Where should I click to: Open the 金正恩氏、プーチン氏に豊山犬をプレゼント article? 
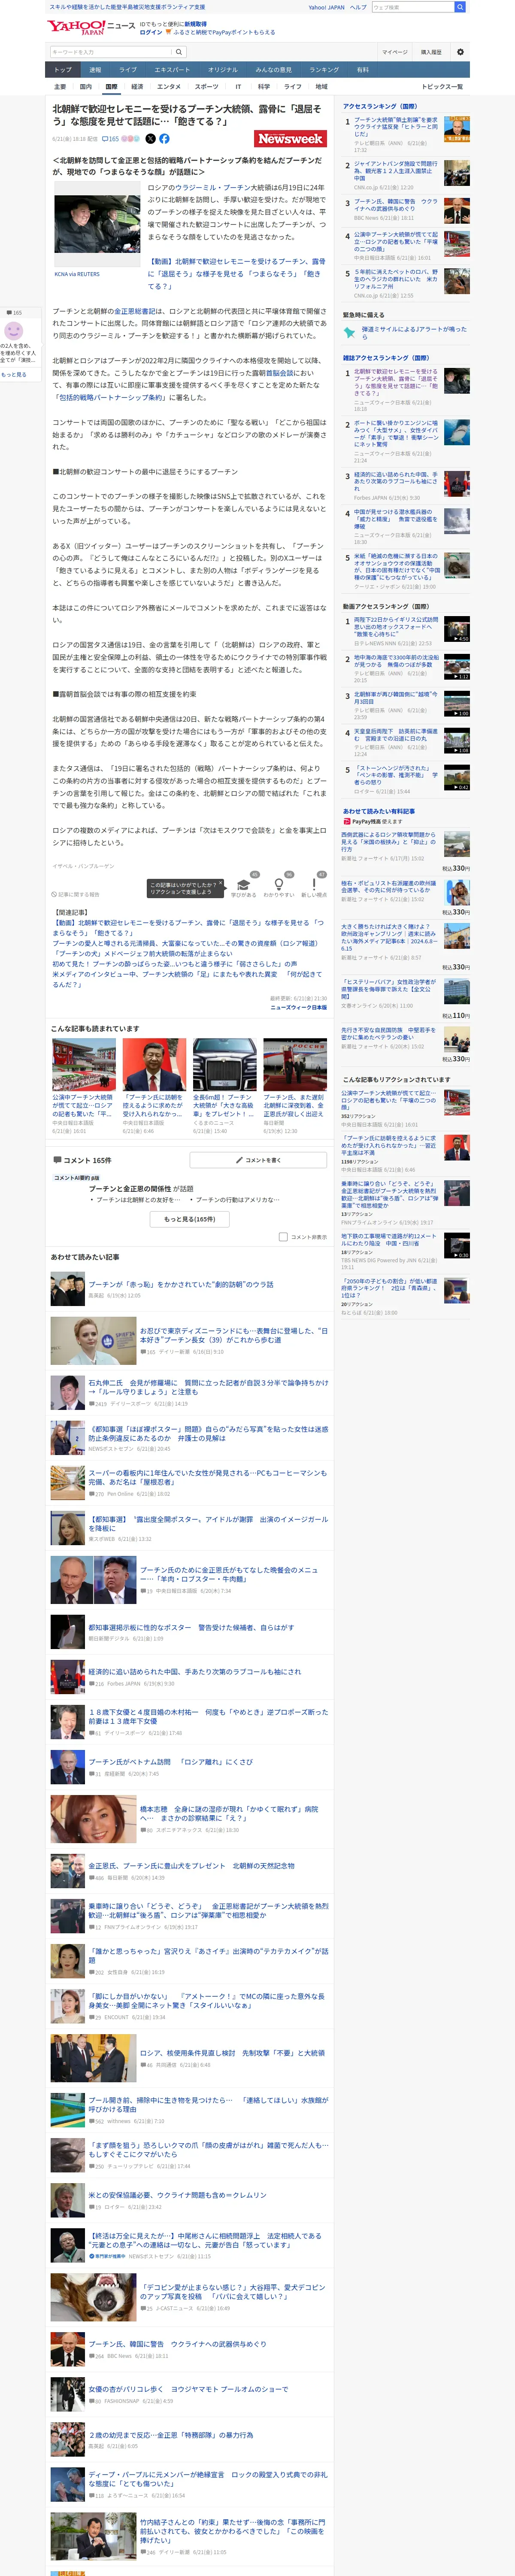pyautogui.click(x=191, y=1865)
